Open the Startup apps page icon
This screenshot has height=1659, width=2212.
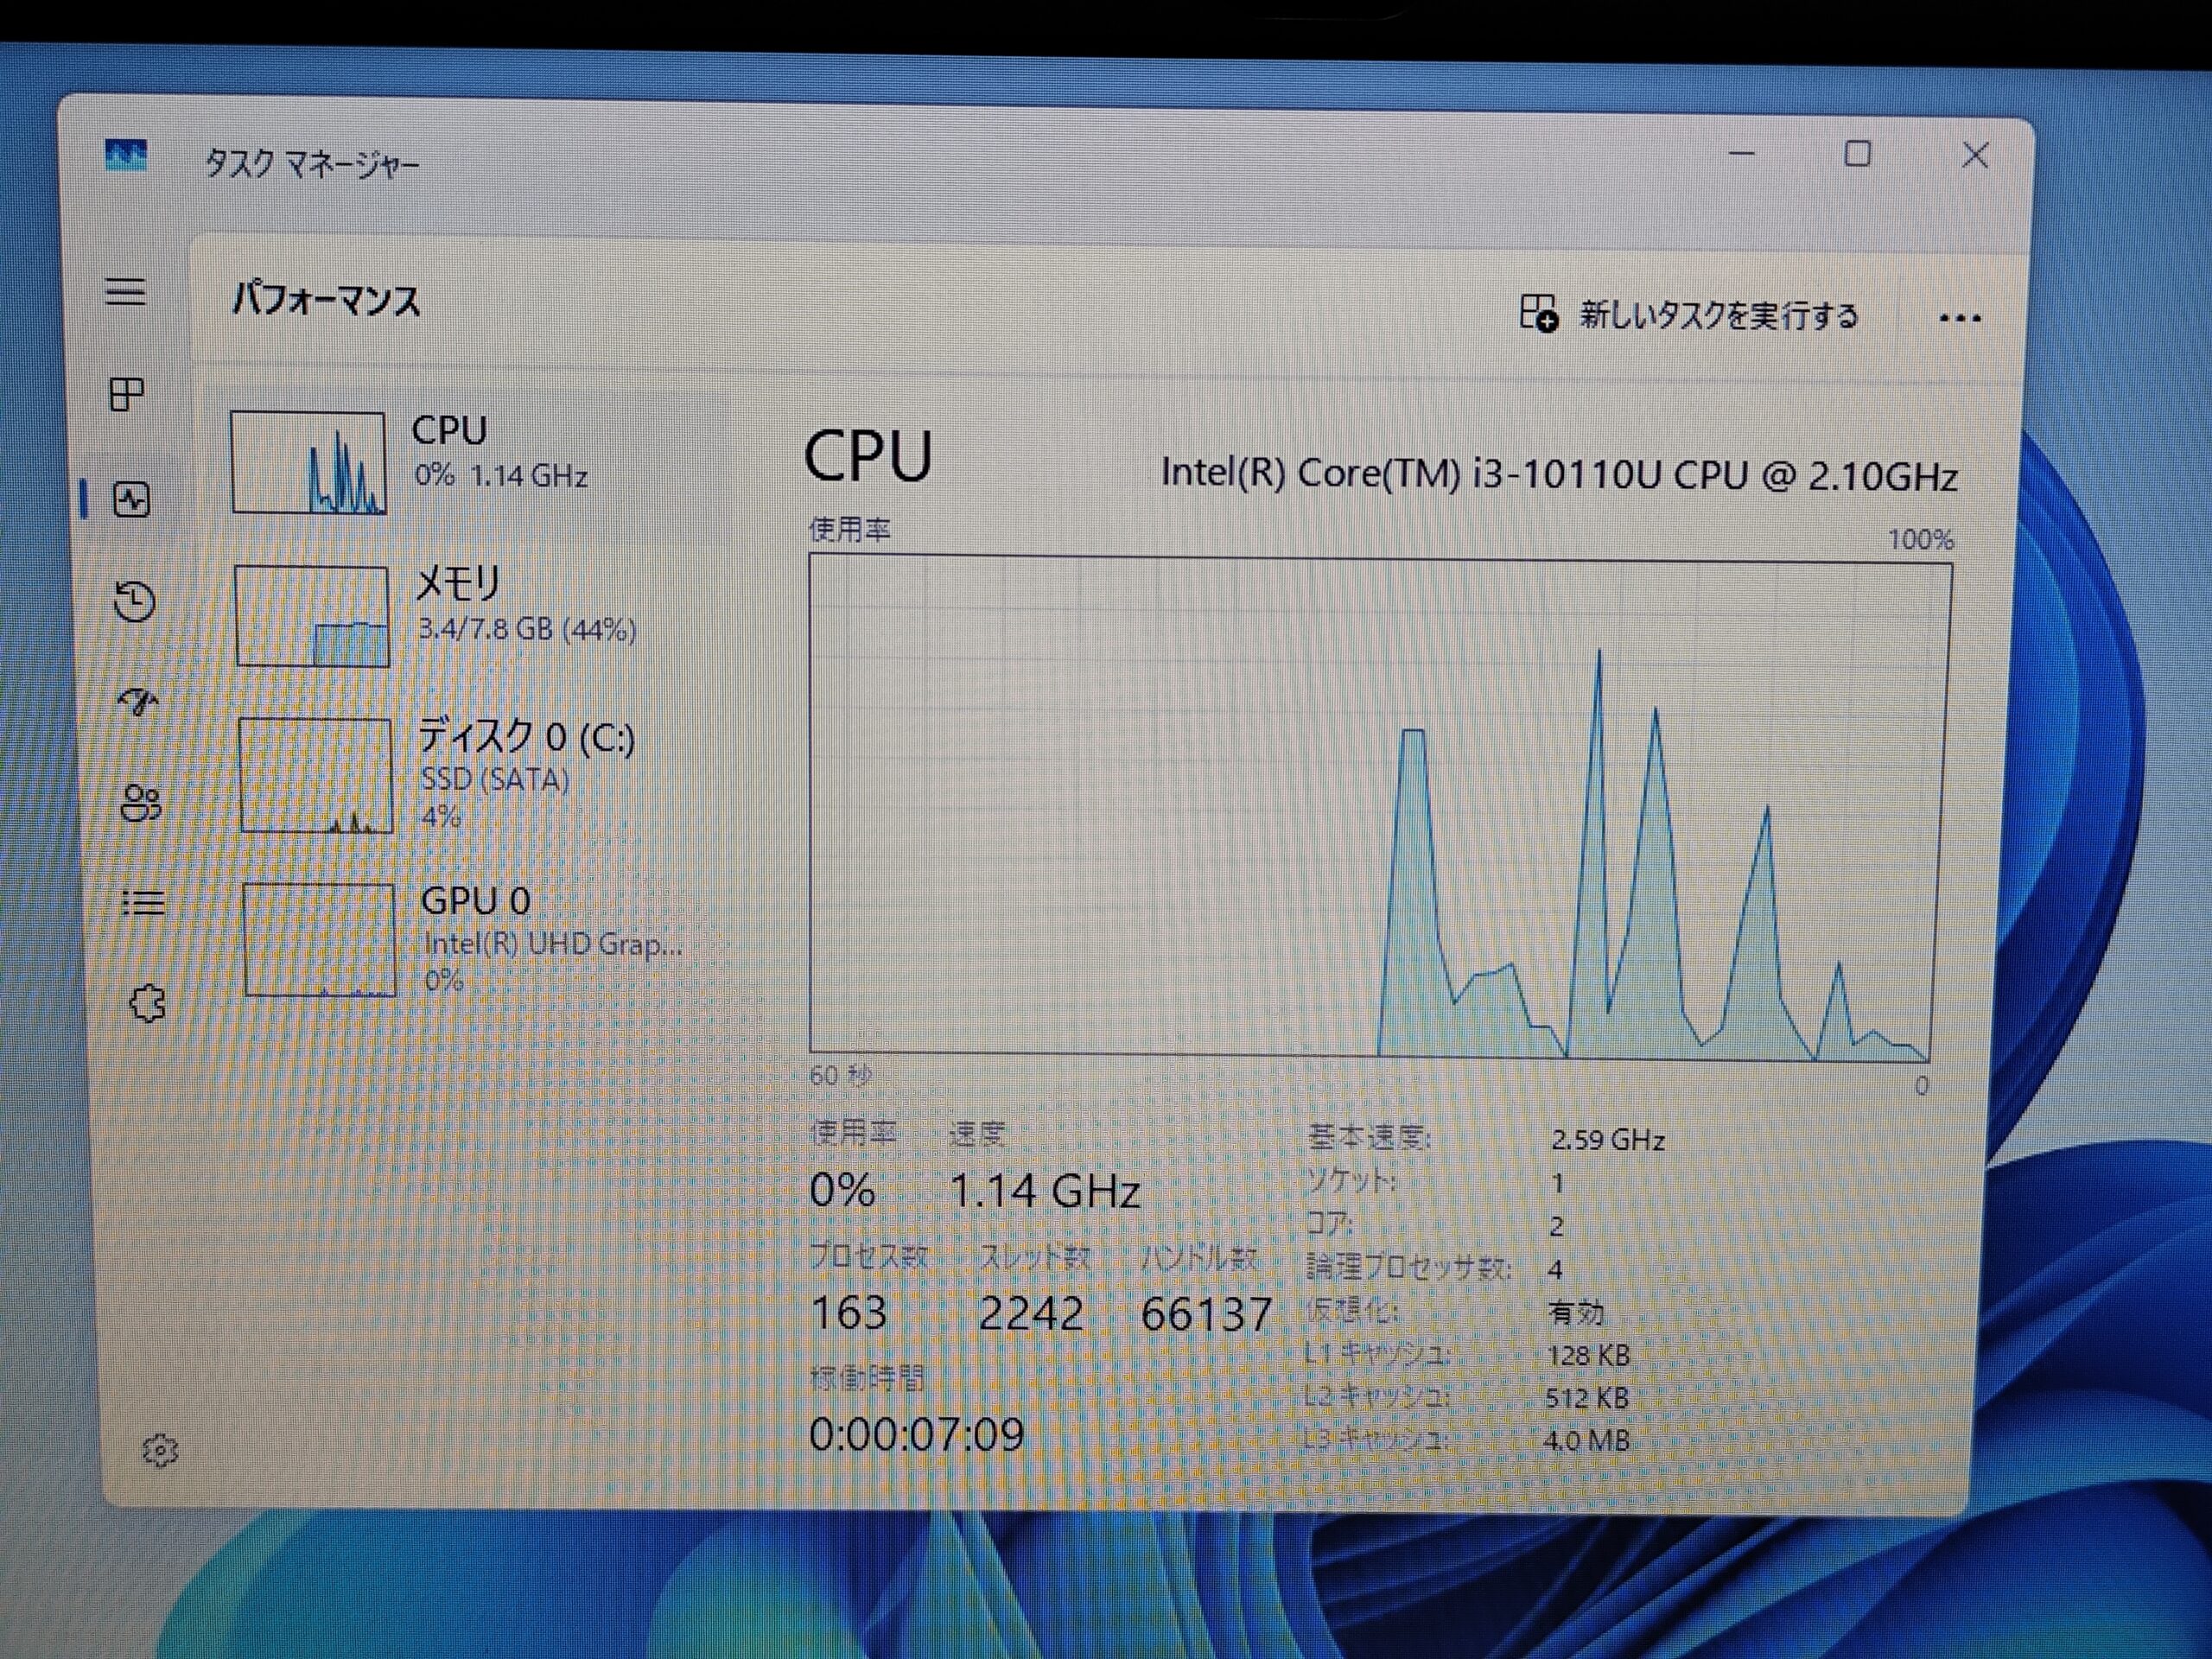[x=138, y=702]
